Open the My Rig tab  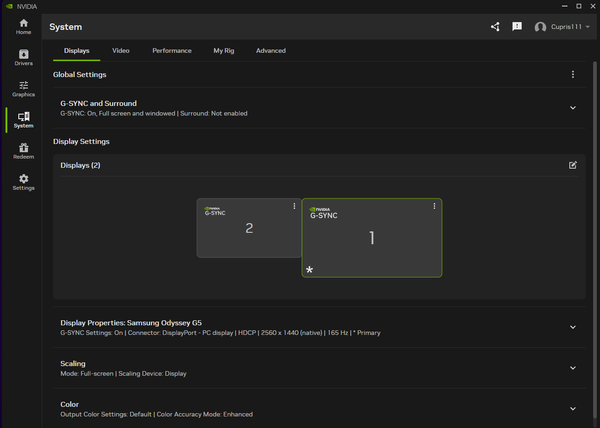coord(224,50)
